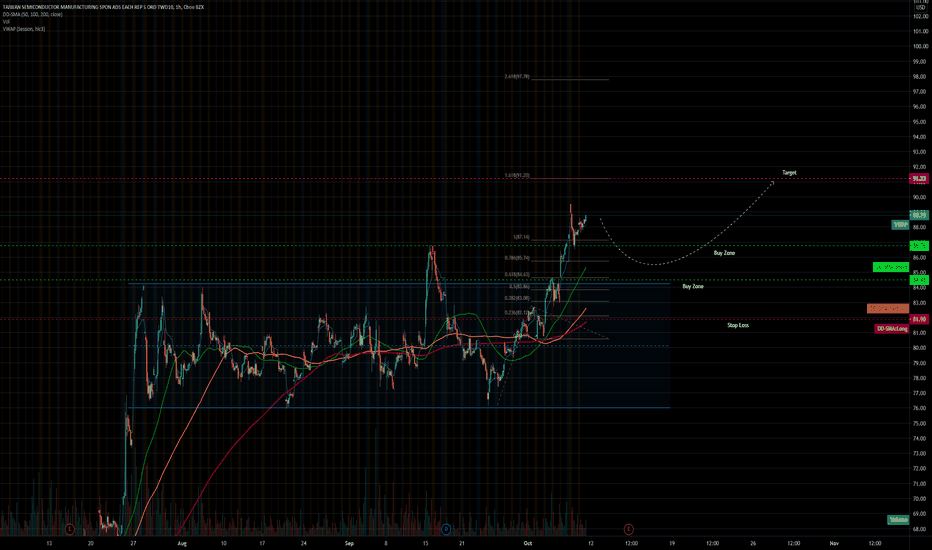
Task: Click the Taiwan Semiconductor symbol title legend
Action: pos(103,7)
